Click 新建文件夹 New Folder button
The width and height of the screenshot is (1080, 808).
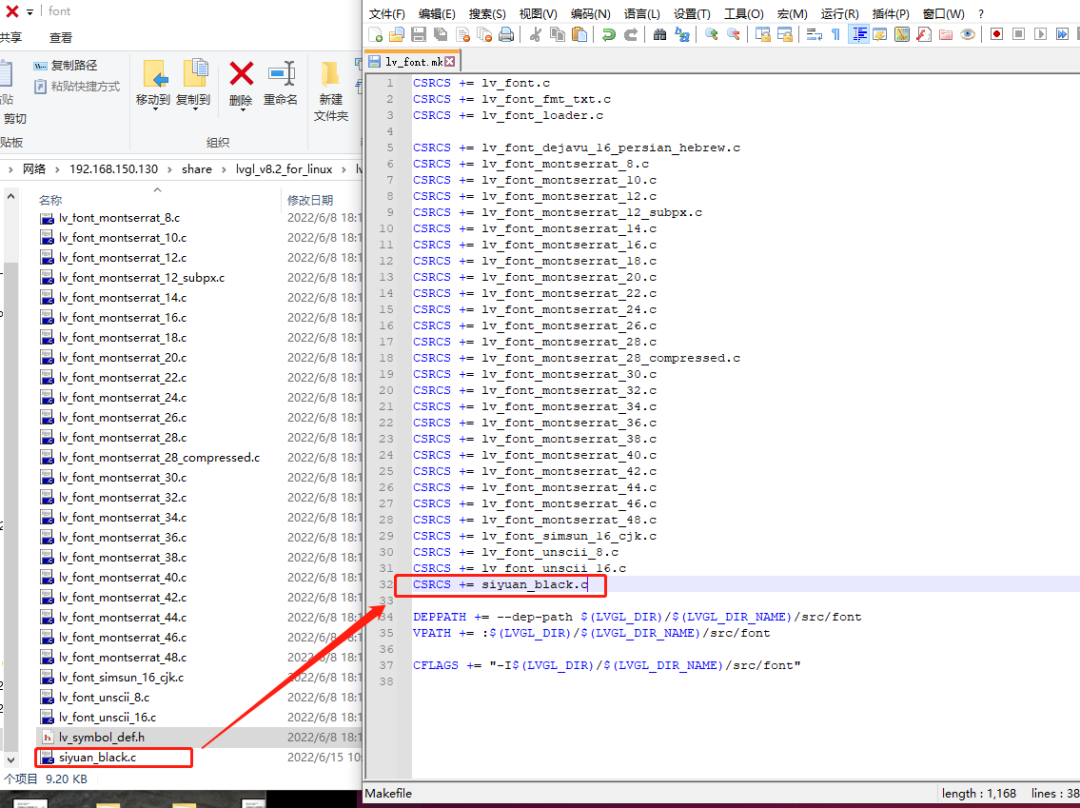[x=331, y=92]
